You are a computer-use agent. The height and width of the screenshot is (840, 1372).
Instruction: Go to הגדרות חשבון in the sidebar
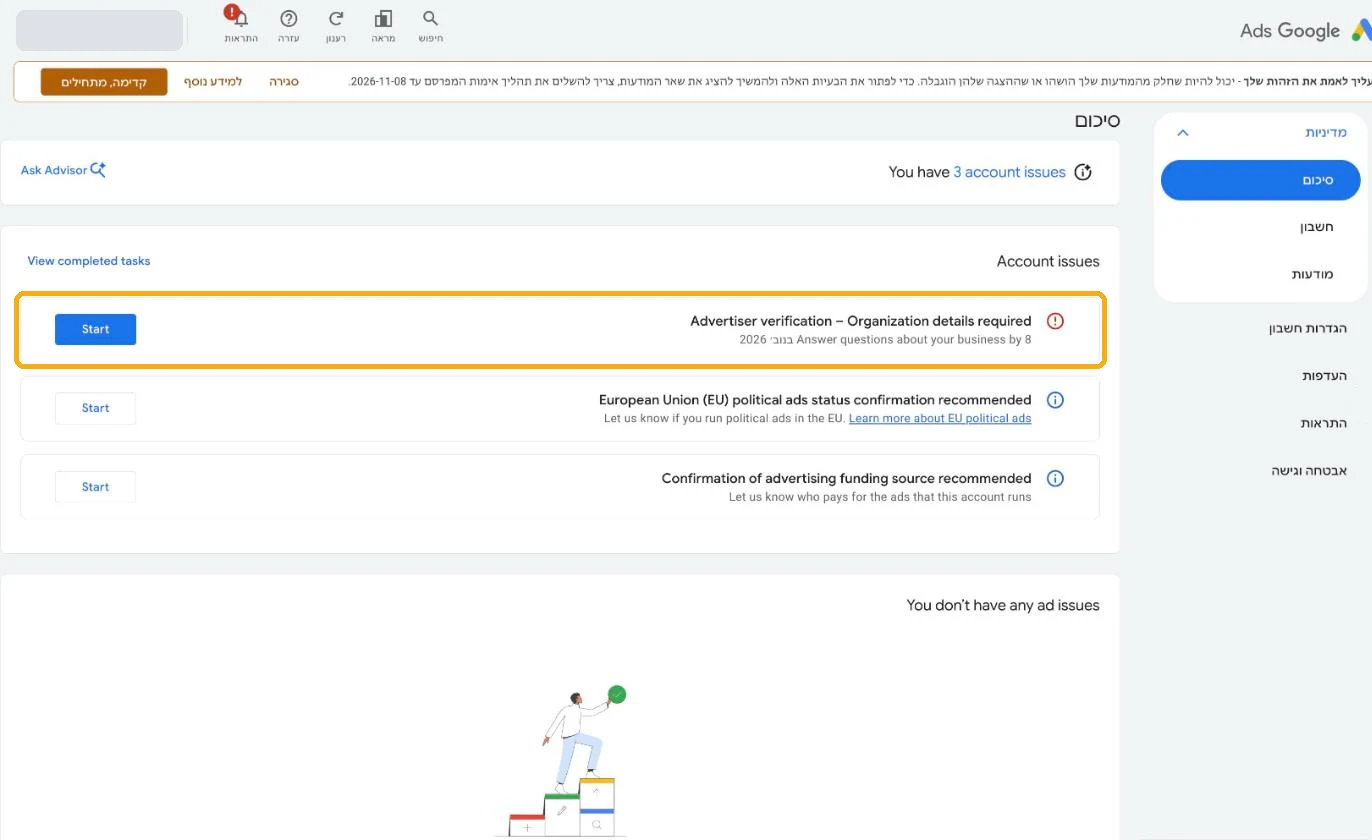1308,328
